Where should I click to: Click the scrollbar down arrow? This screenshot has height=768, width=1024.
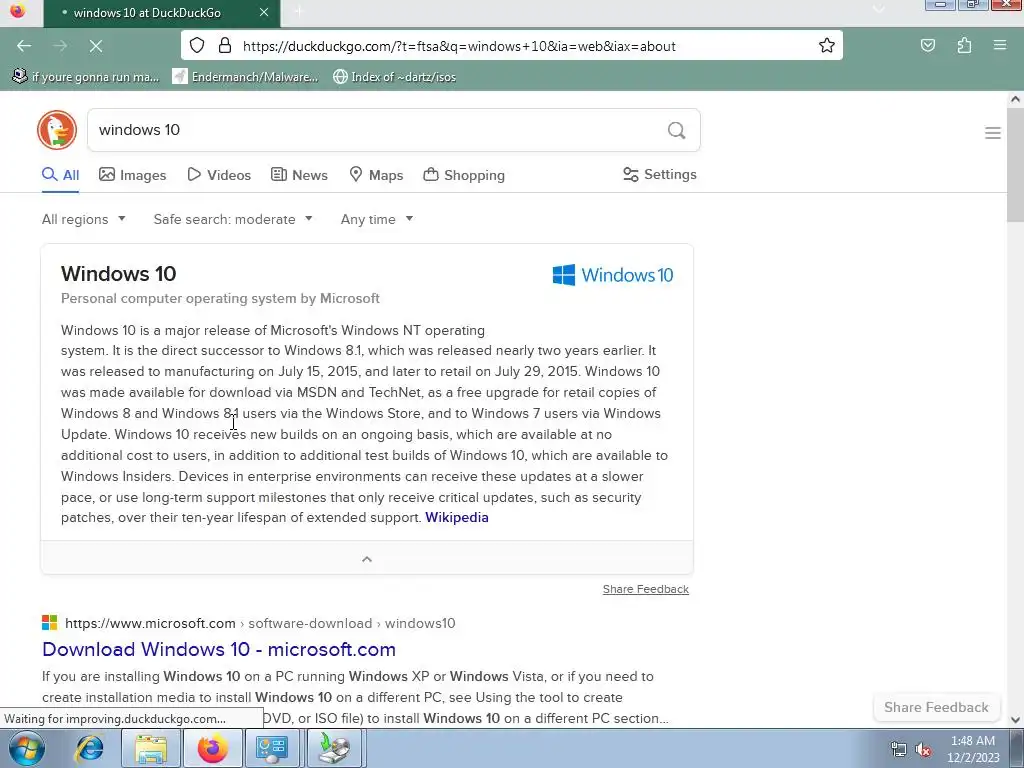[1015, 720]
